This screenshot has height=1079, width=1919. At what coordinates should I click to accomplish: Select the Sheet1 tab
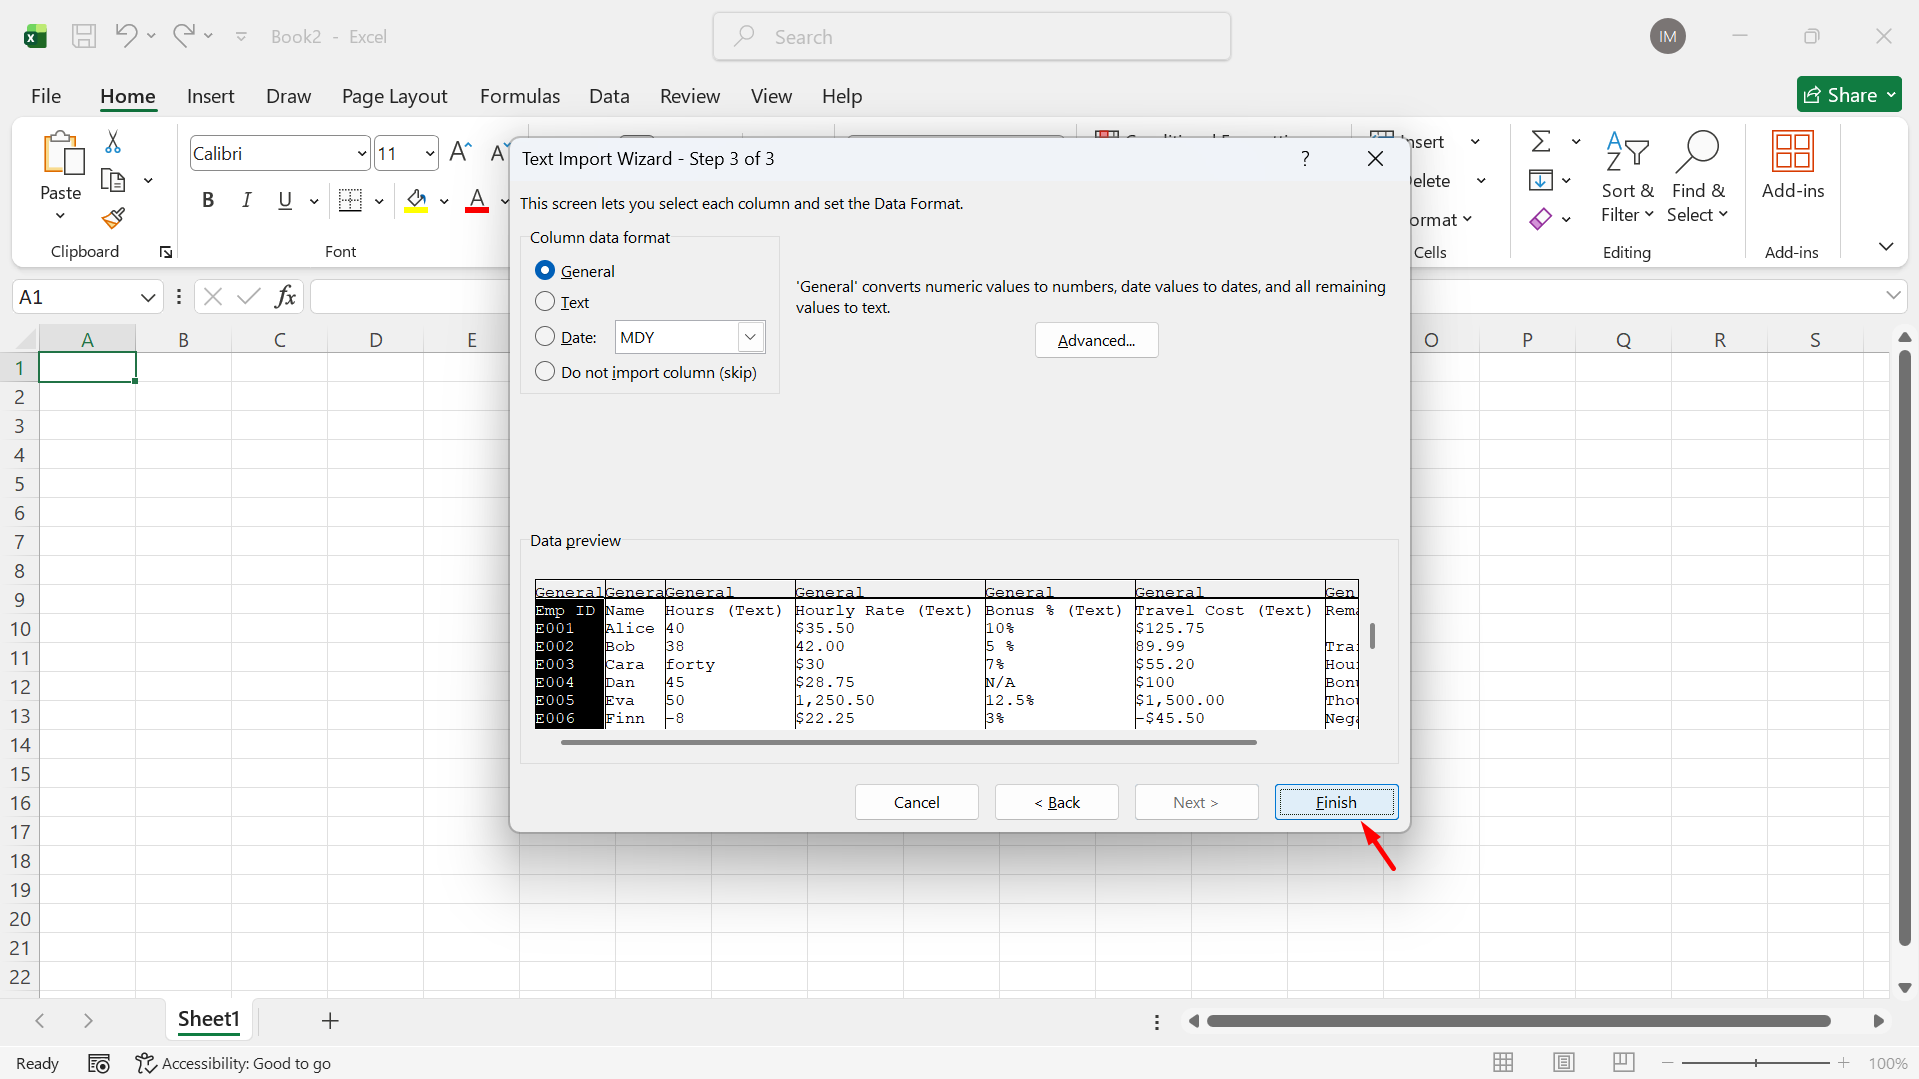click(x=209, y=1019)
